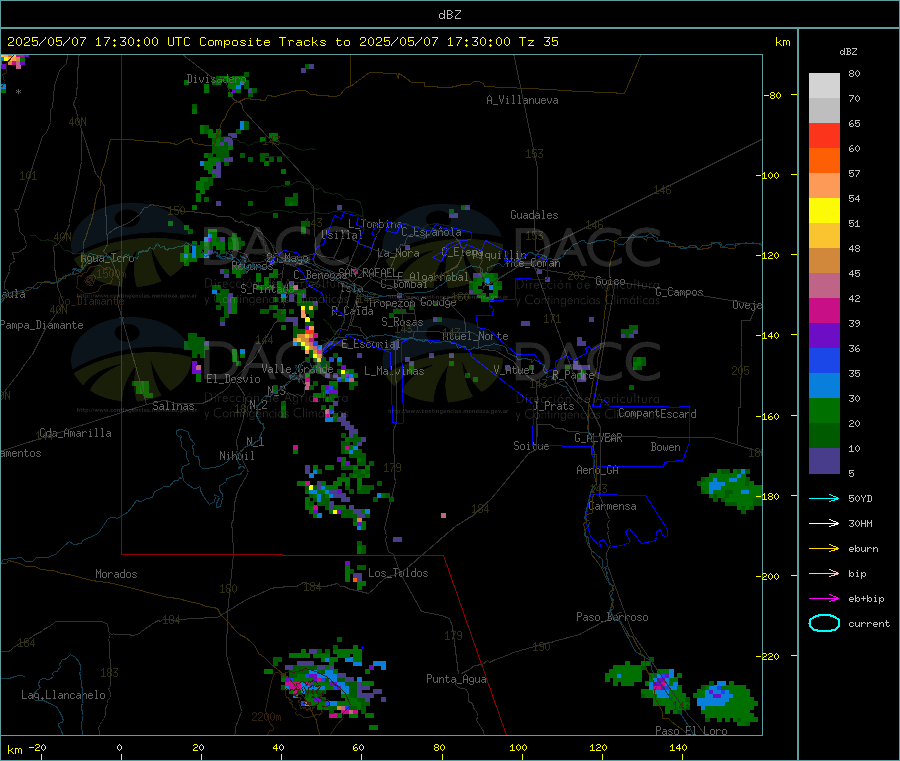
Task: Click the green 20 dBZ color swatch
Action: [824, 410]
